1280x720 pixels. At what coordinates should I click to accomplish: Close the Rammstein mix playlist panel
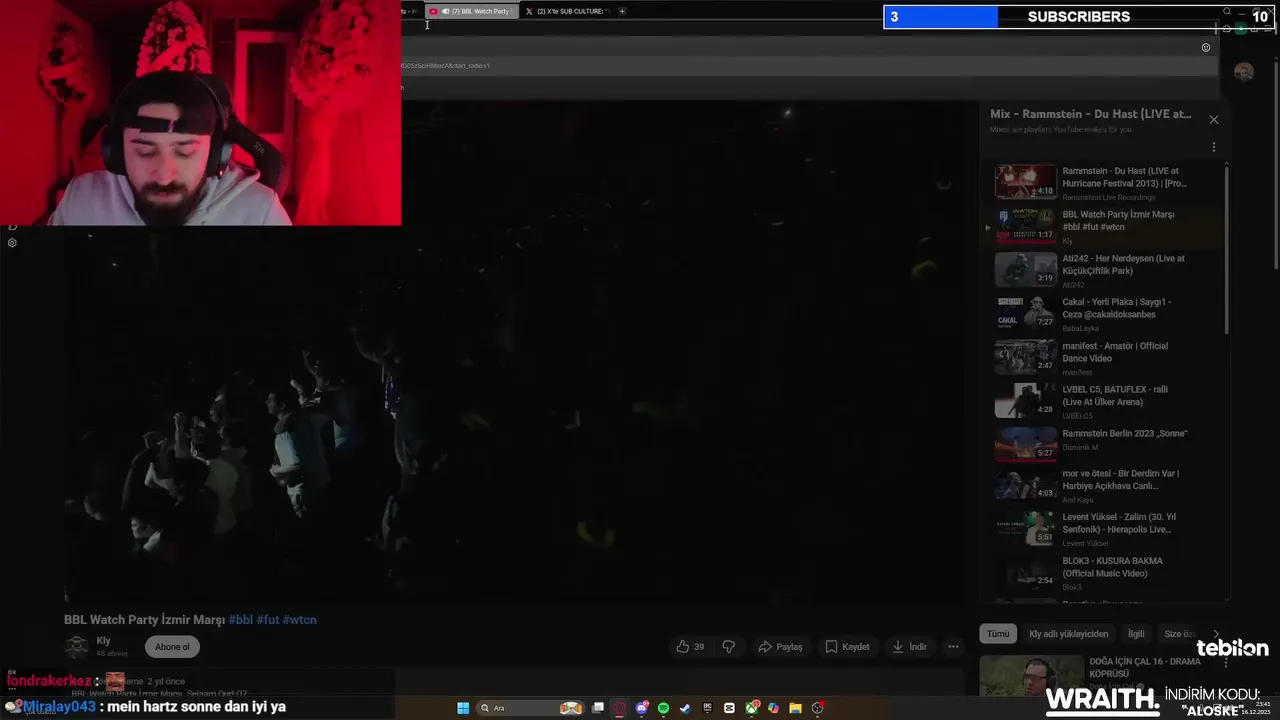pyautogui.click(x=1214, y=119)
